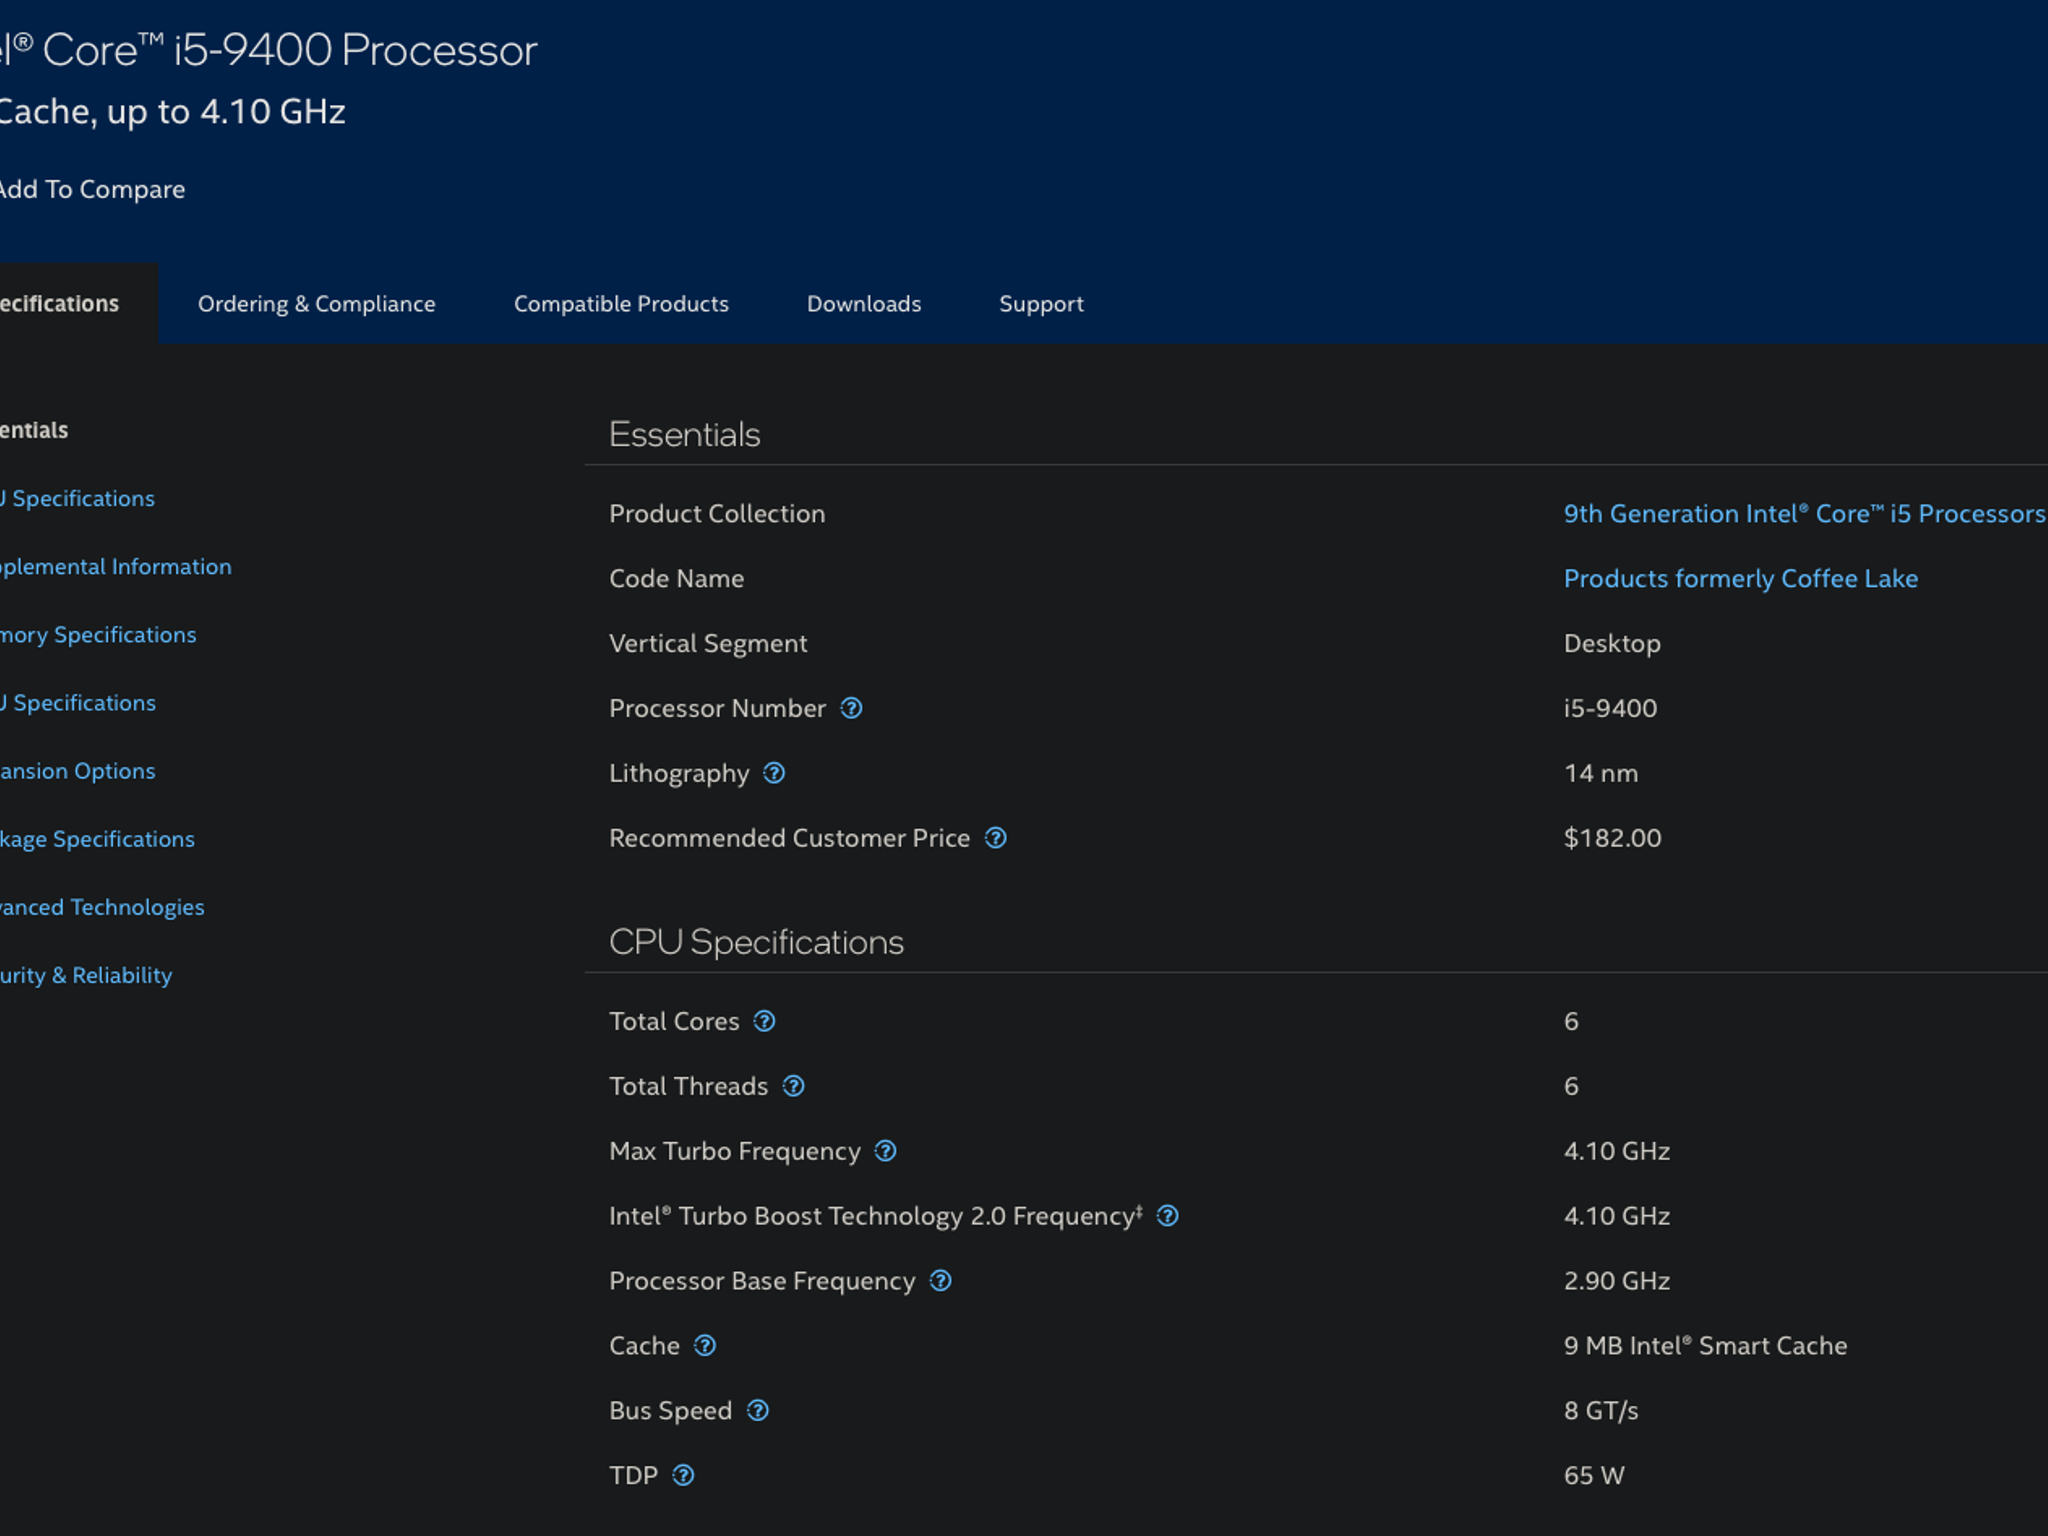The height and width of the screenshot is (1536, 2048).
Task: Click the 'up to 4.10 GHz' subtitle
Action: click(x=226, y=112)
